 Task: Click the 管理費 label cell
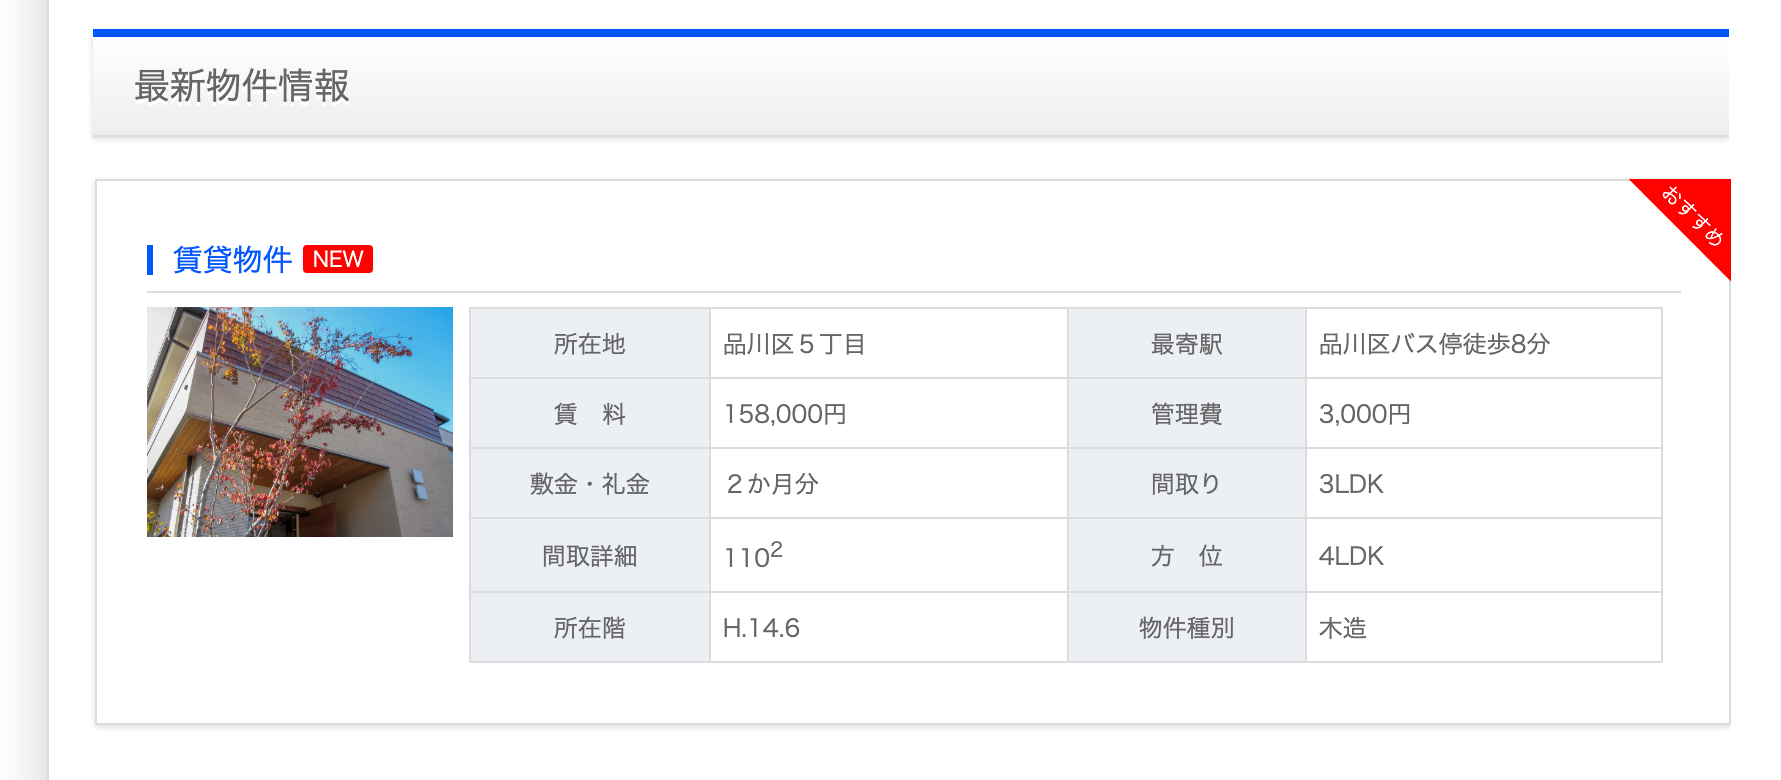(1187, 414)
